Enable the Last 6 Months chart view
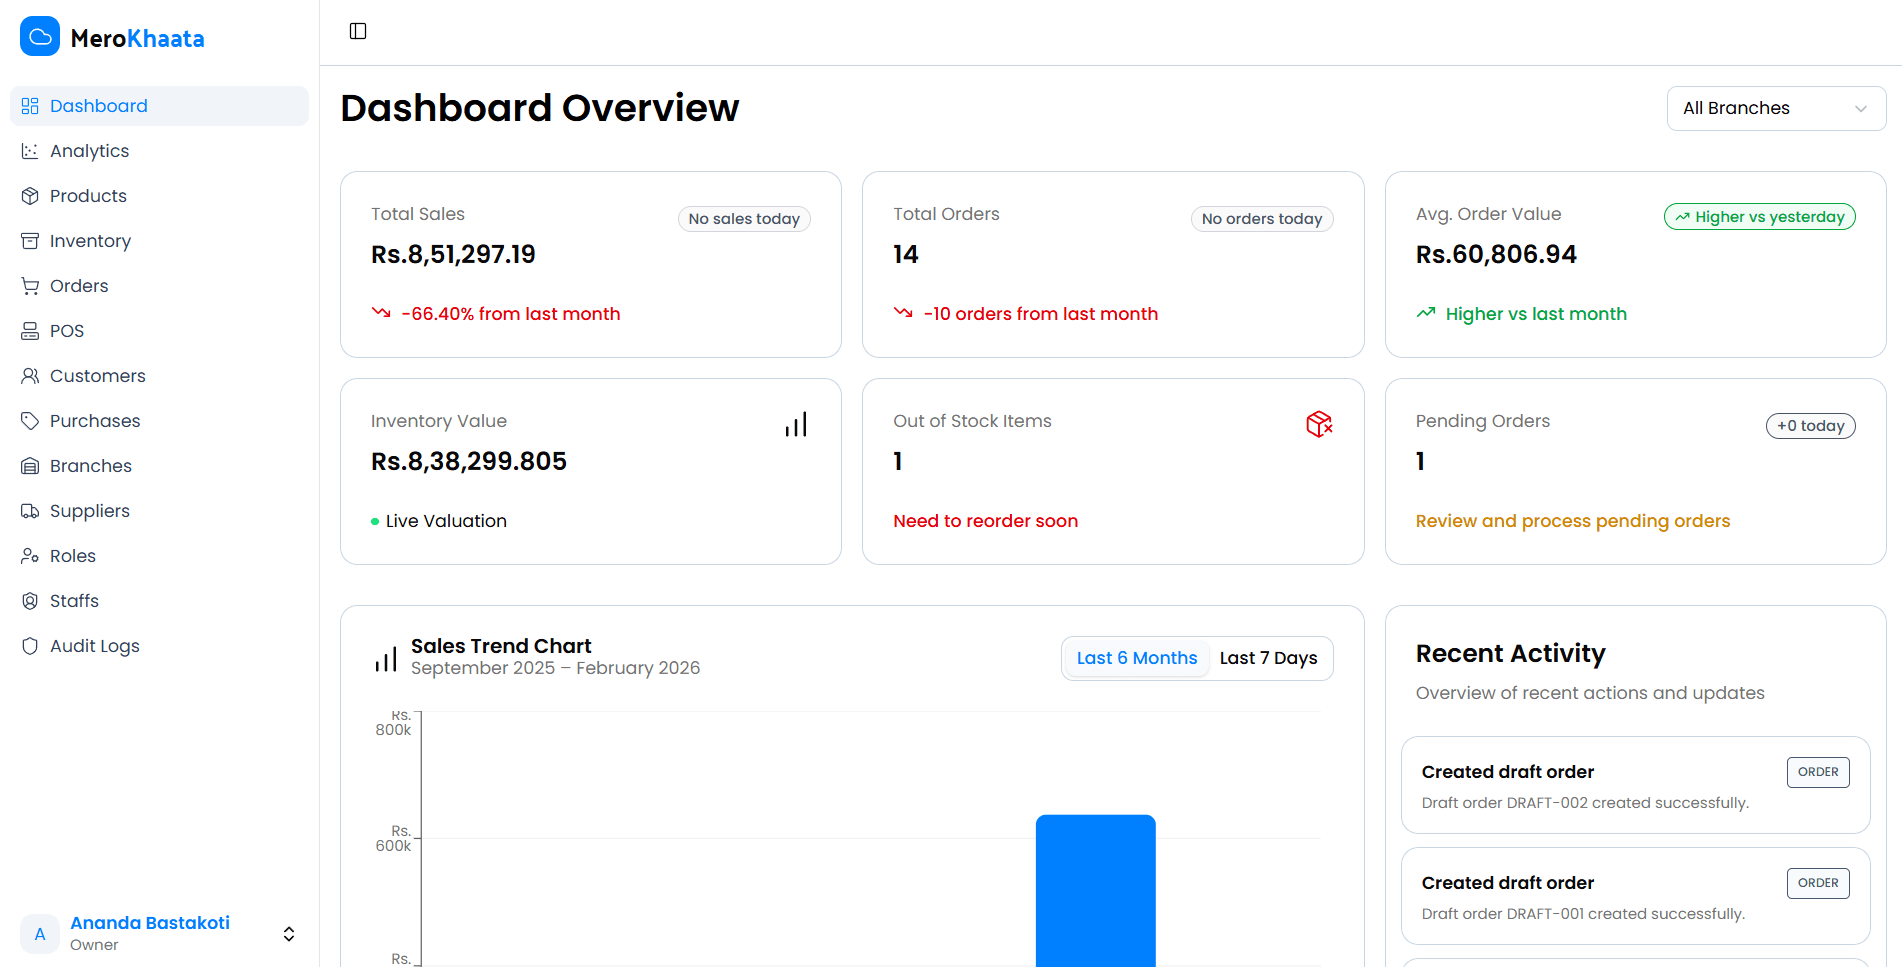1902x967 pixels. coord(1136,657)
